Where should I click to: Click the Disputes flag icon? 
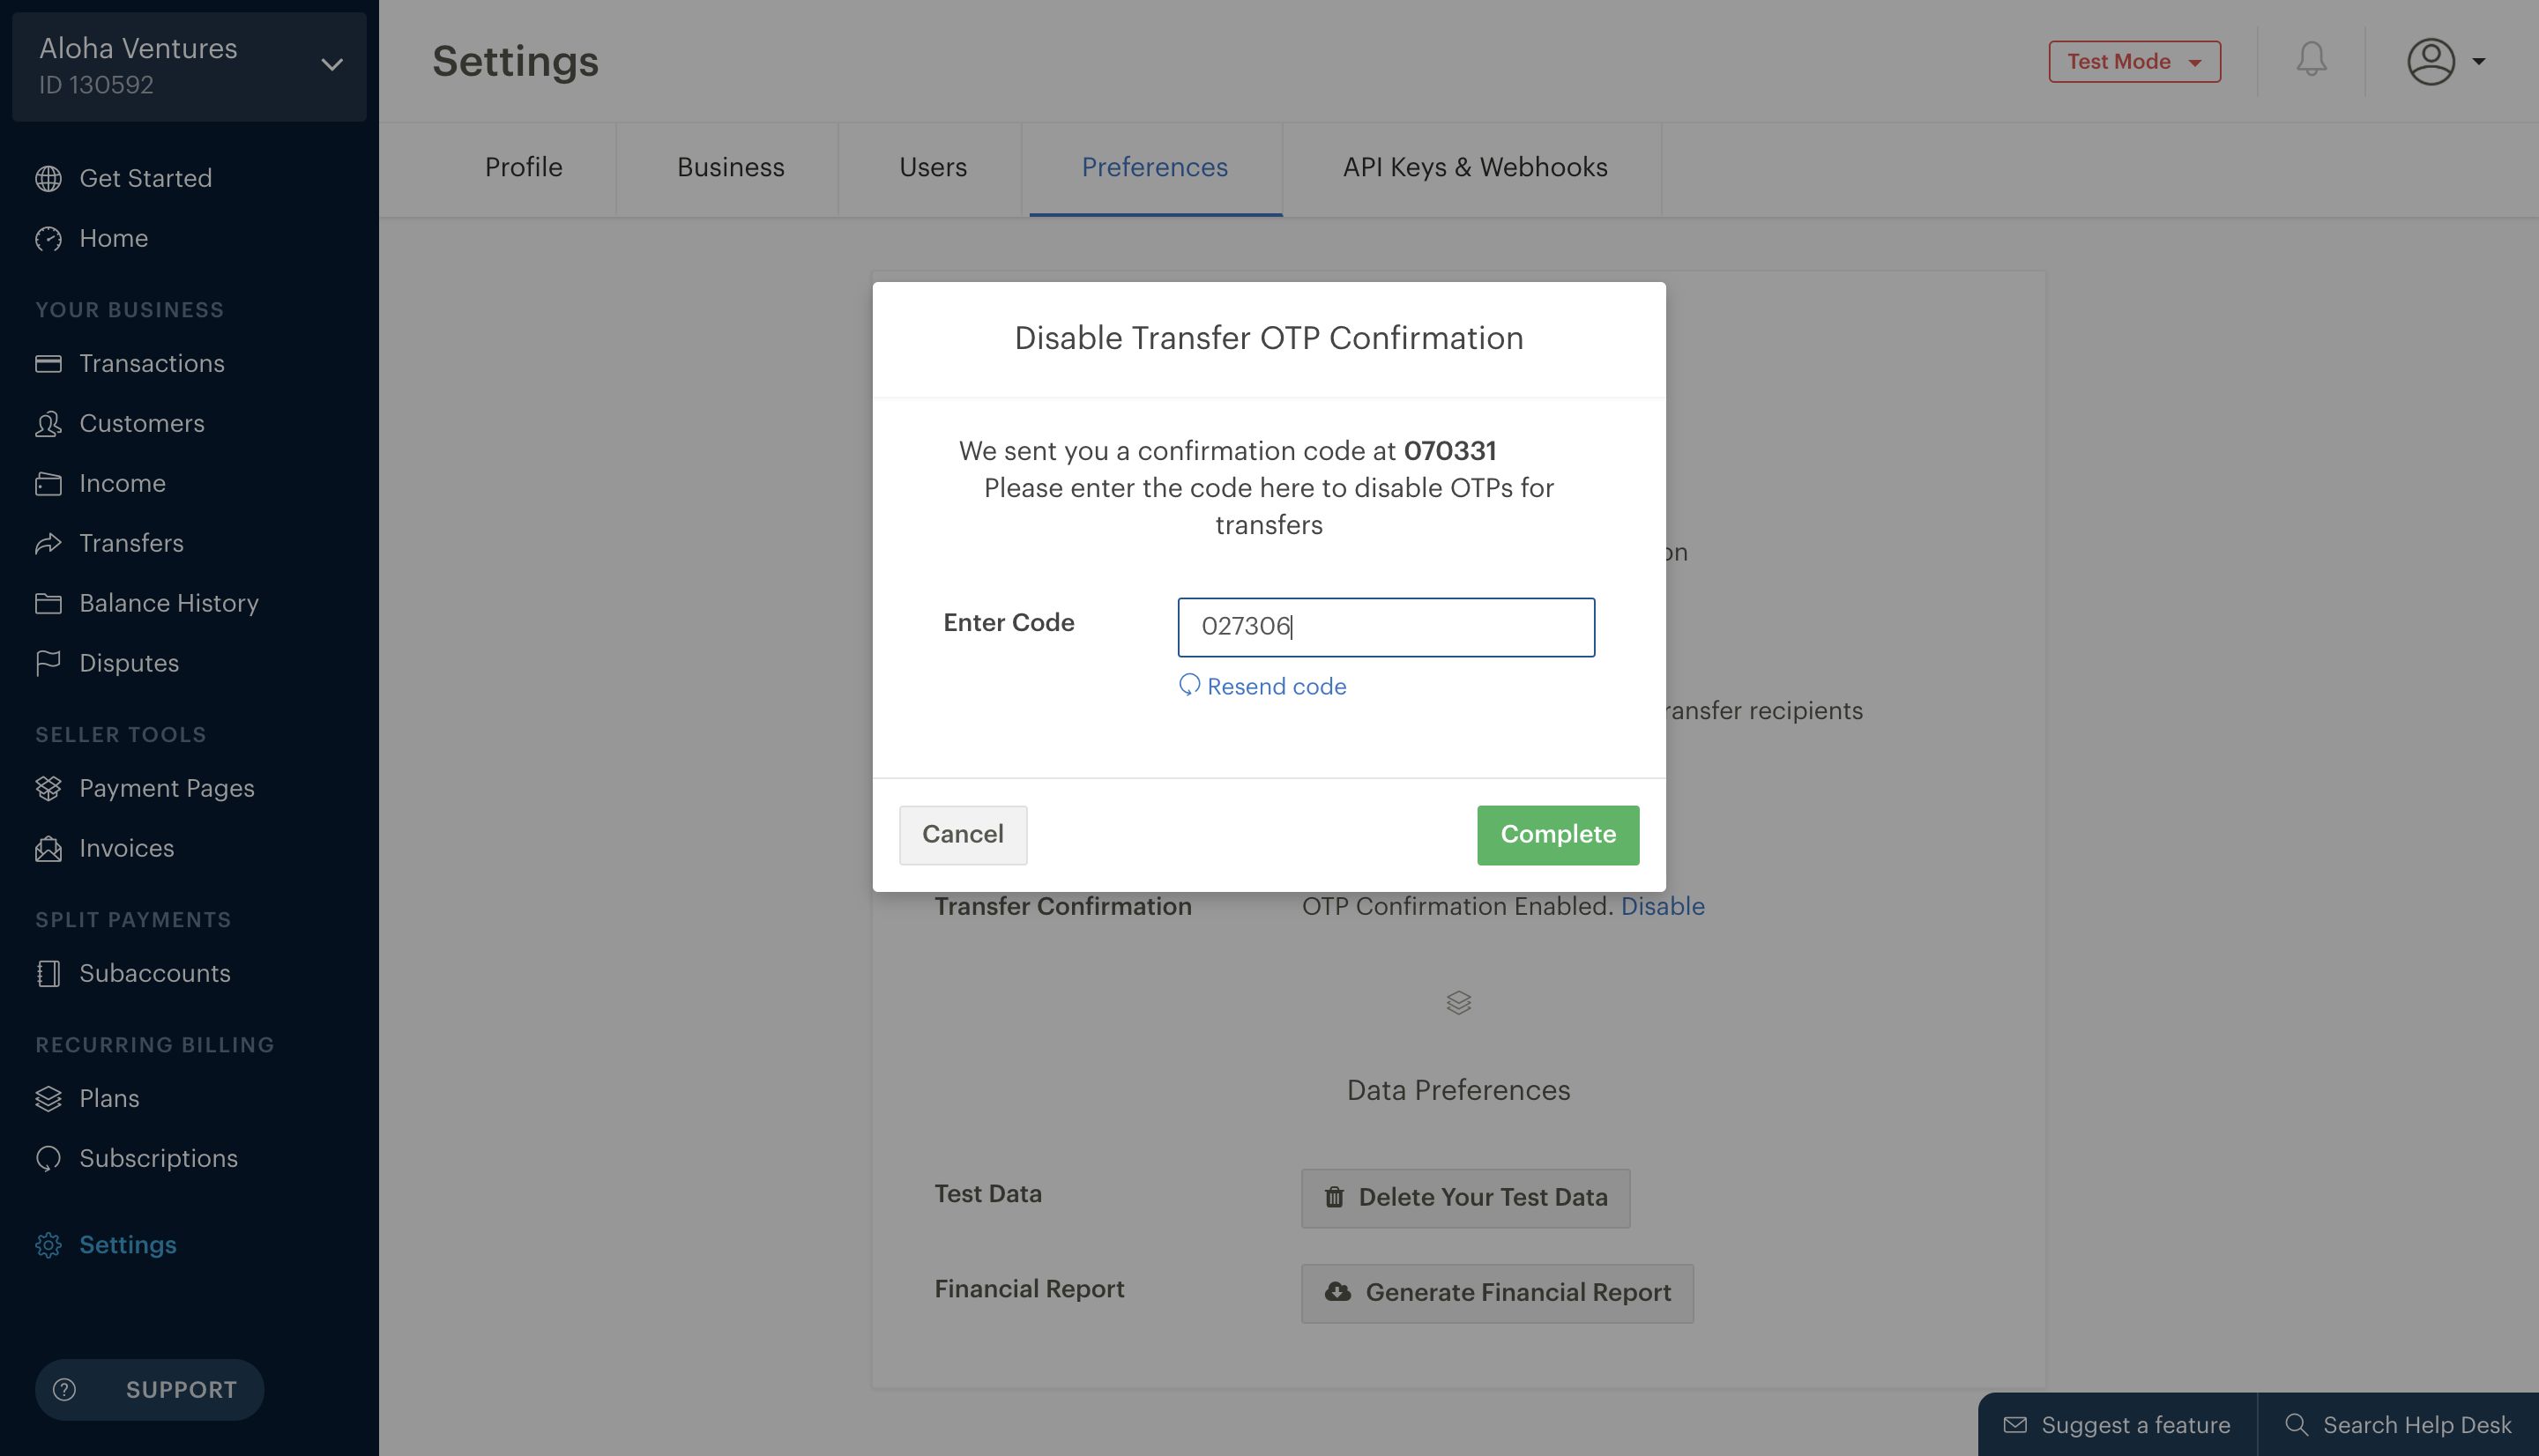pyautogui.click(x=48, y=663)
